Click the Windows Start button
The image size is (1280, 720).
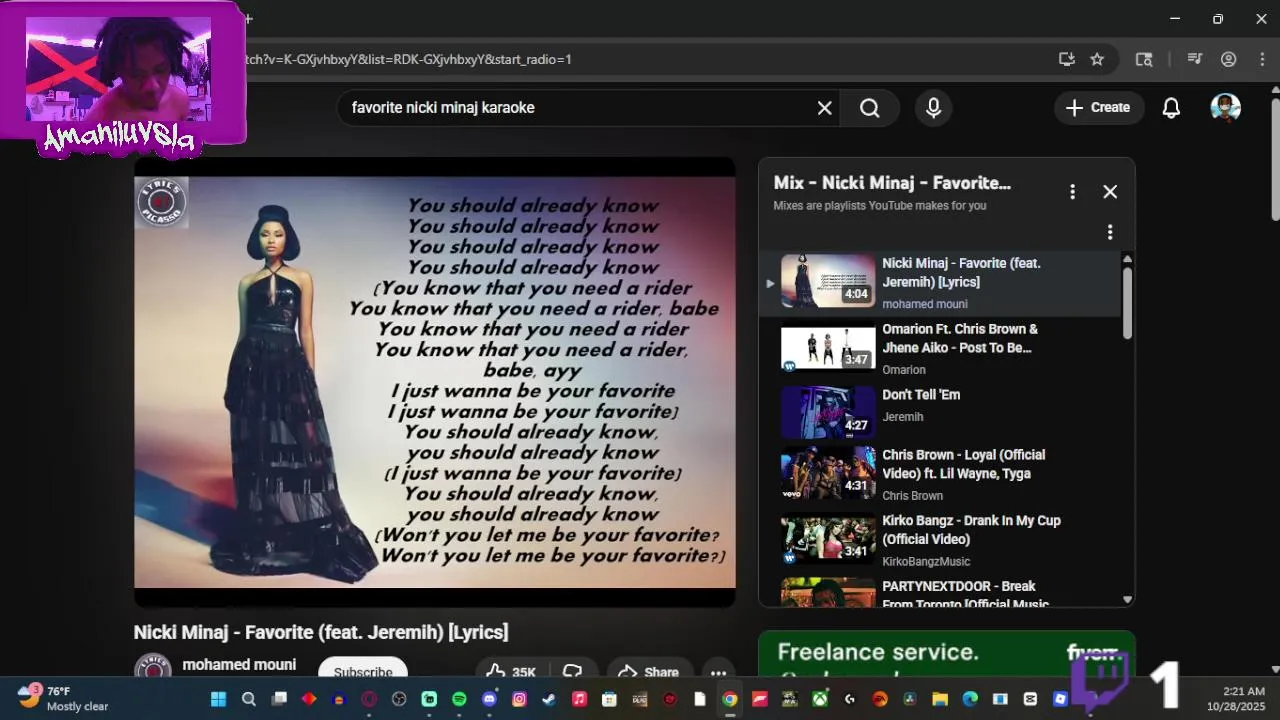click(x=218, y=699)
